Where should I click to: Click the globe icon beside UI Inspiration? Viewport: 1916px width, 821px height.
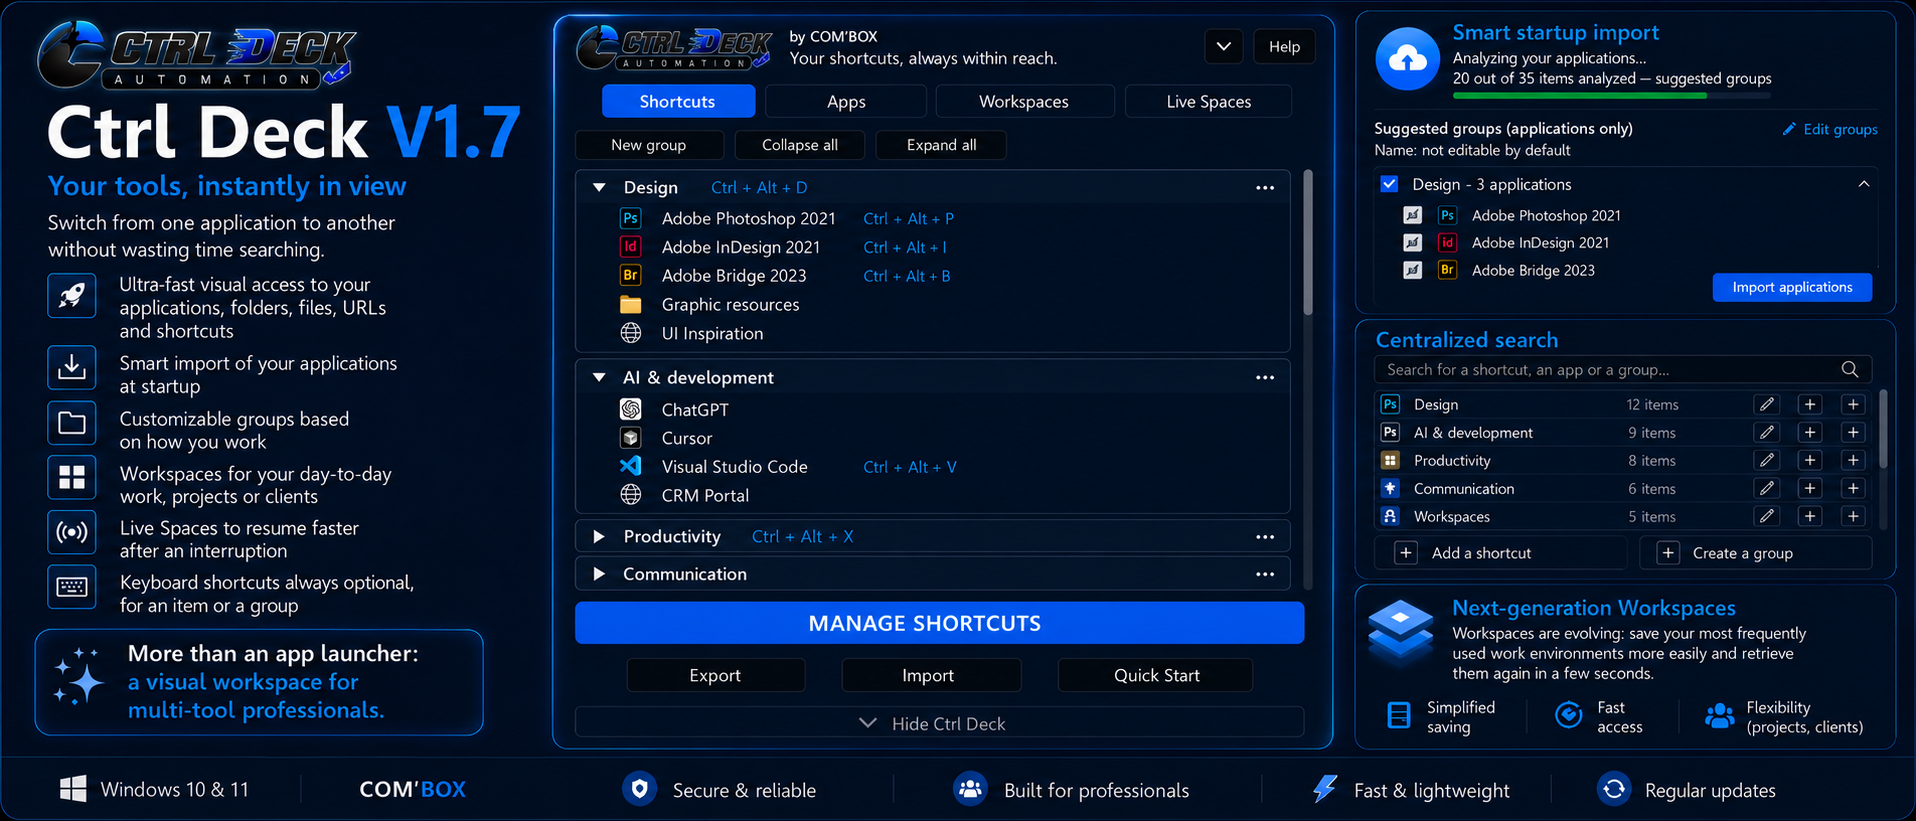(x=630, y=333)
